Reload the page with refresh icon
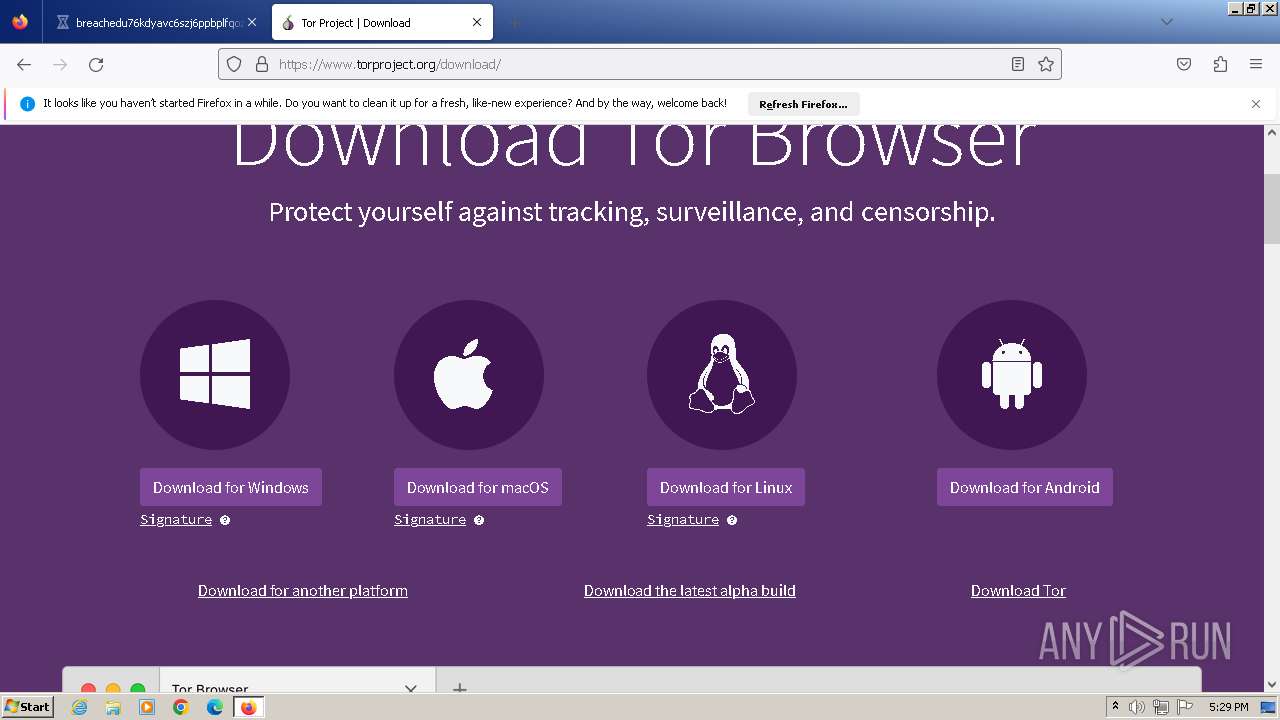The height and width of the screenshot is (720, 1280). (96, 64)
